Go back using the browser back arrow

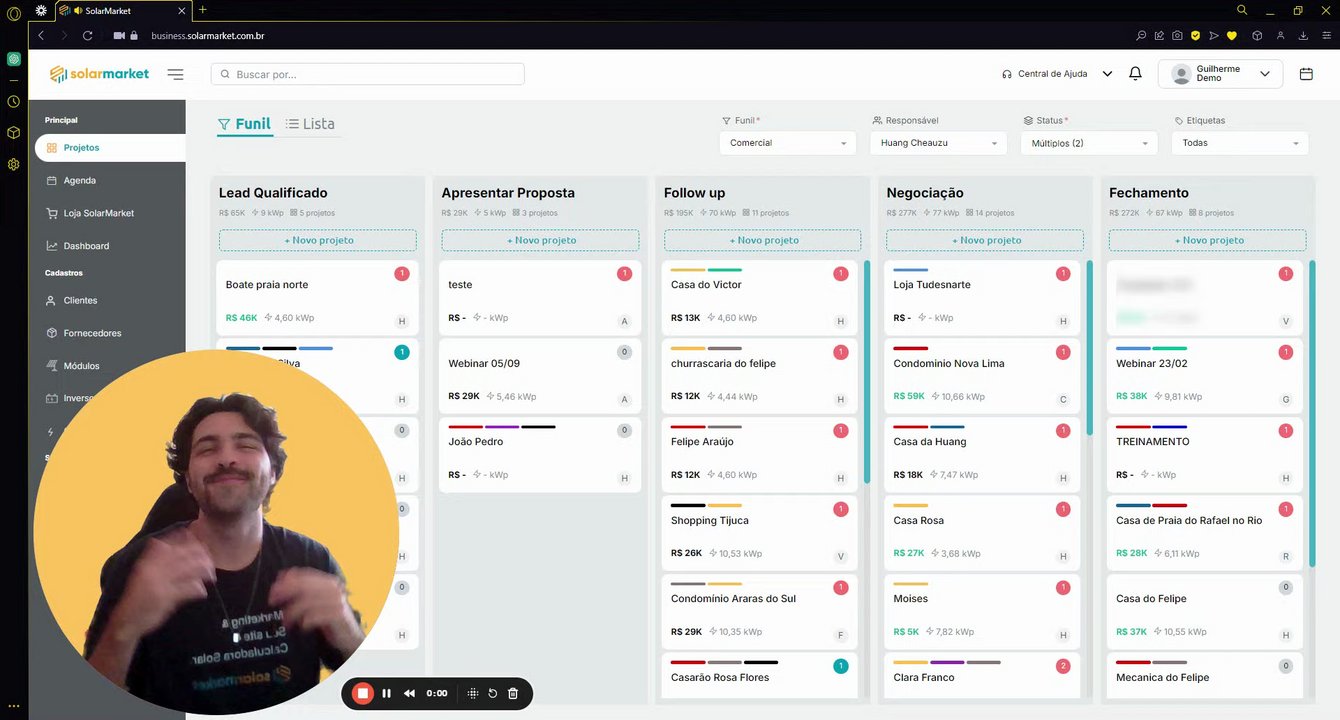coord(41,35)
